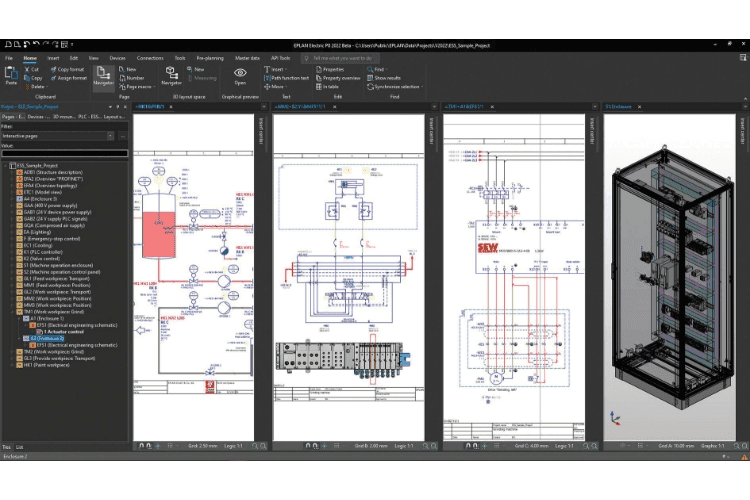This screenshot has height=500, width=750.
Task: Open the File menu
Action: [9, 58]
